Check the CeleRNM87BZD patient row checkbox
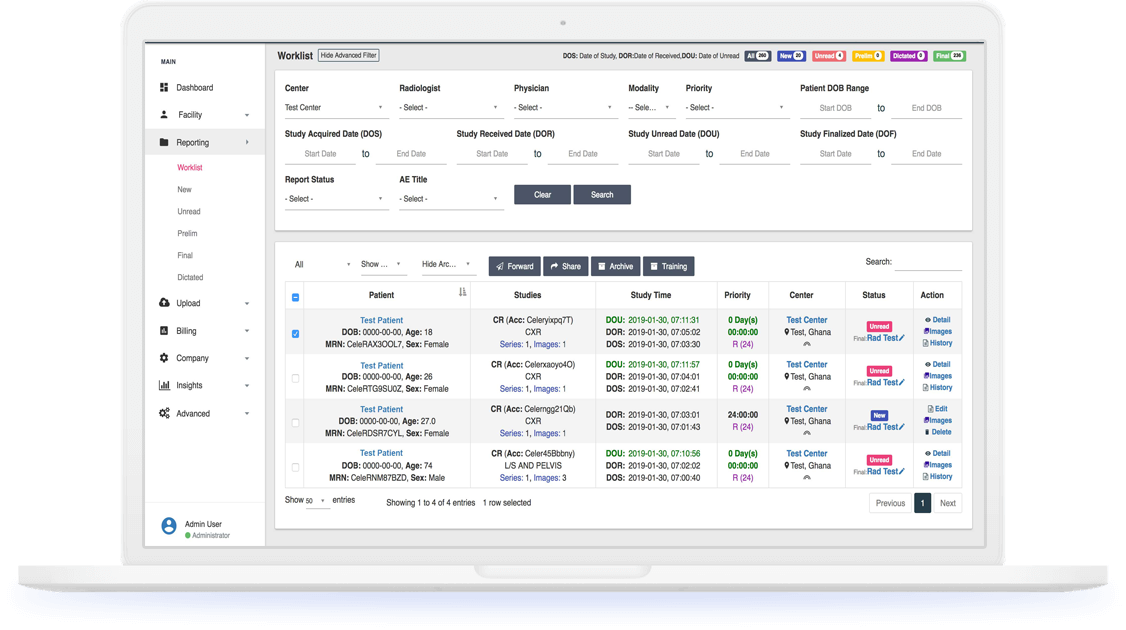The image size is (1126, 630). pyautogui.click(x=295, y=467)
